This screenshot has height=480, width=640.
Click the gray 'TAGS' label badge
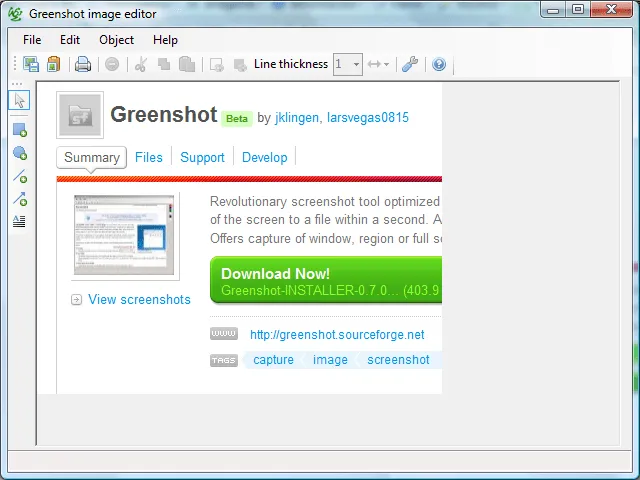tap(224, 360)
